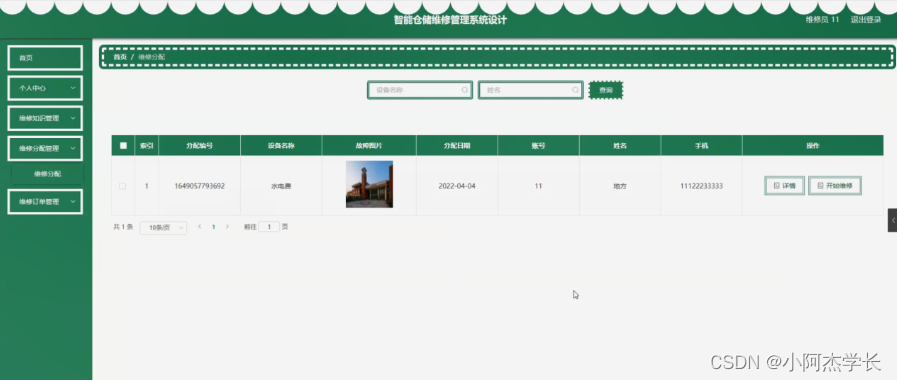This screenshot has height=381, width=897.
Task: Focus the 设备名称 search input
Action: (x=419, y=90)
